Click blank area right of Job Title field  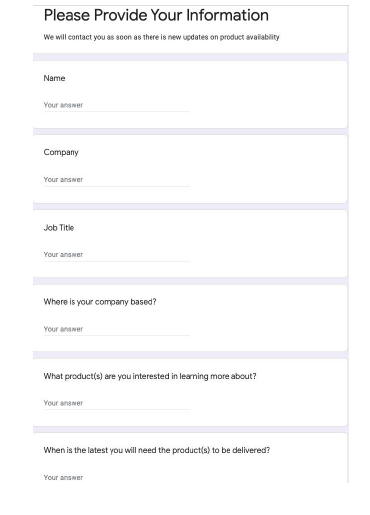point(268,255)
